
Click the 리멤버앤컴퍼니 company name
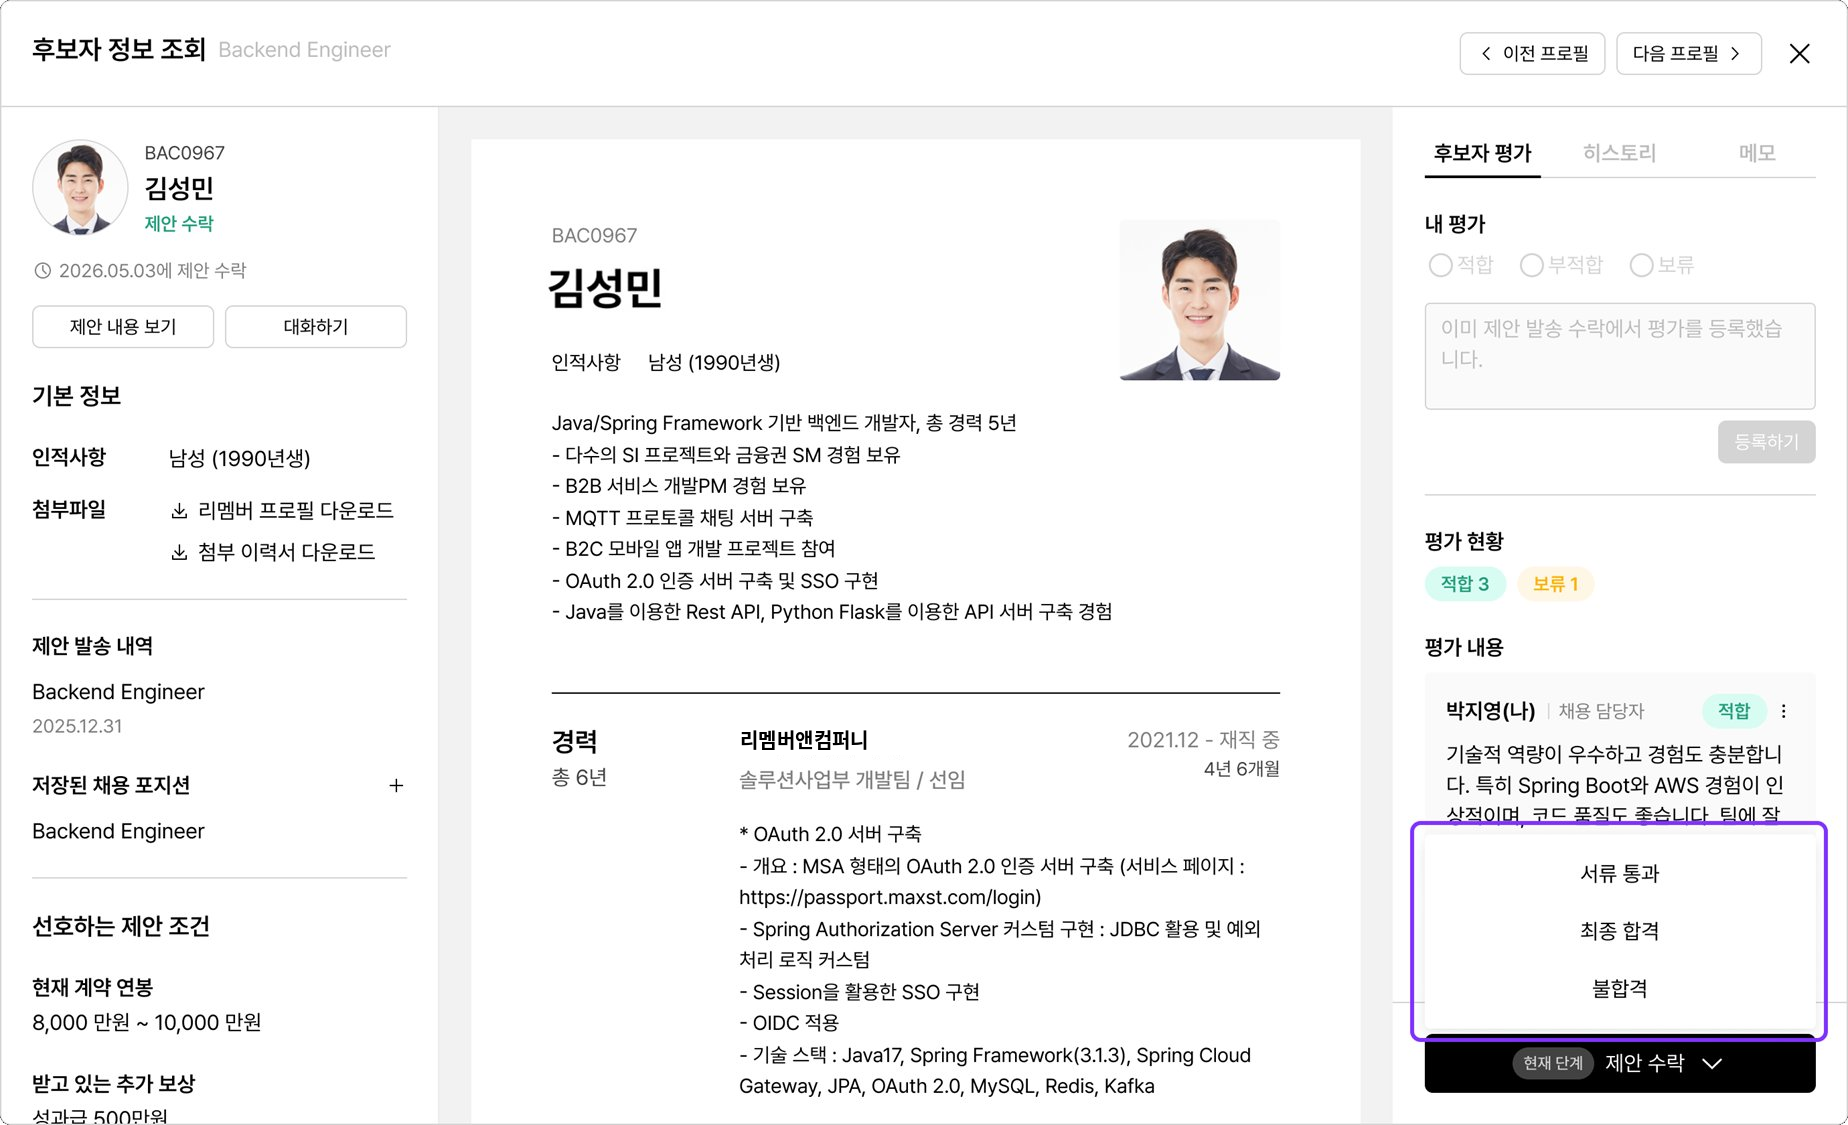tap(803, 740)
